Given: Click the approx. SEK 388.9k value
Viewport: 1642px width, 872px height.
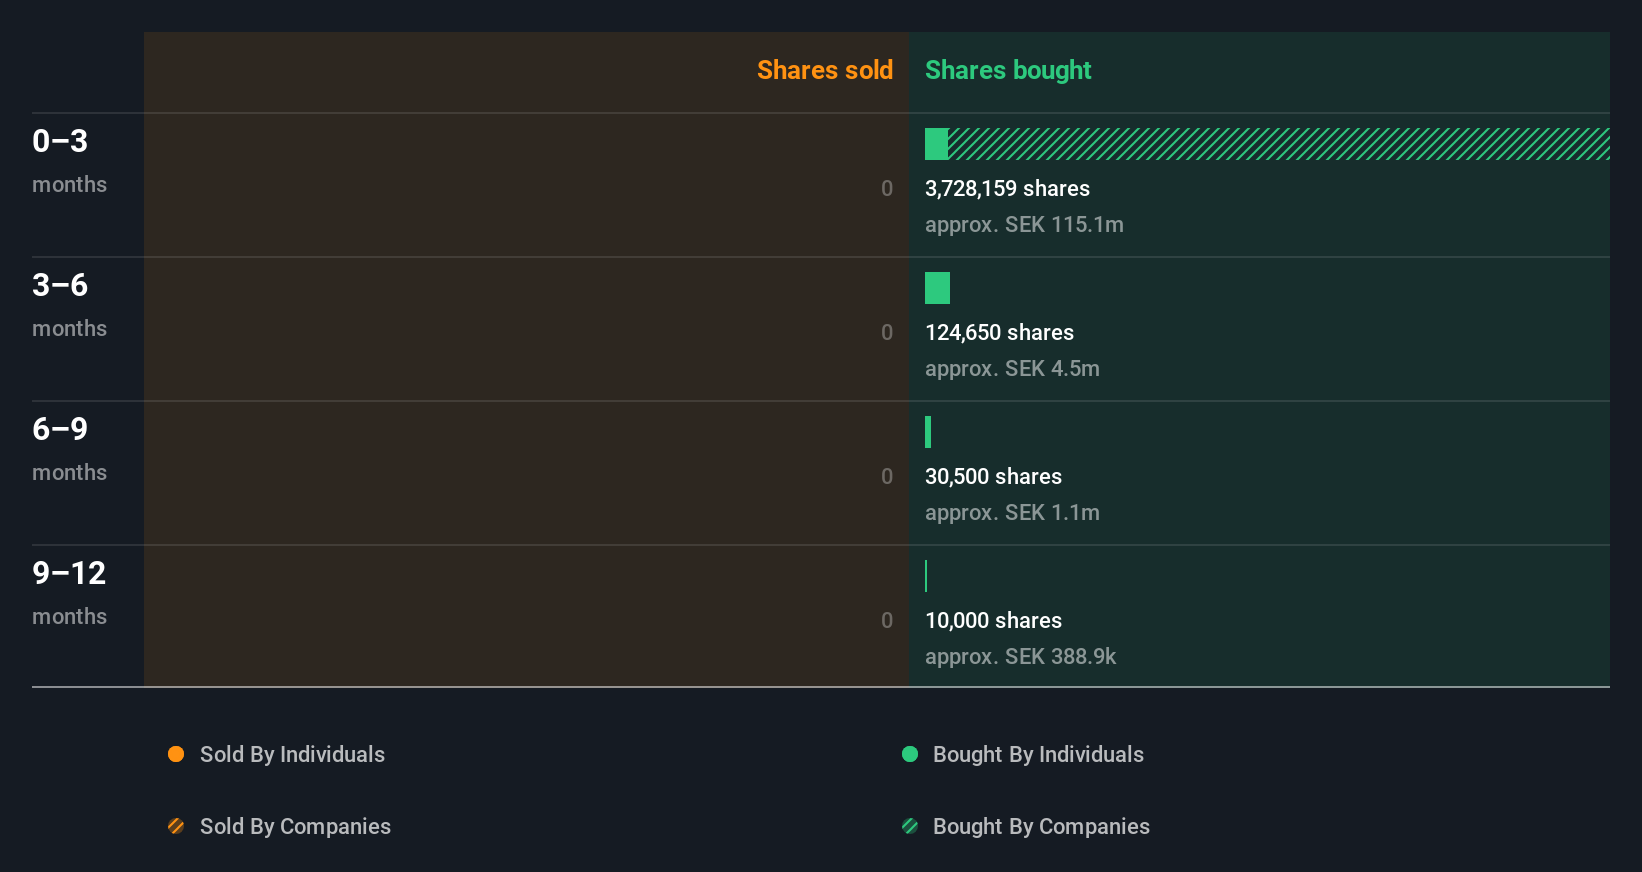Looking at the screenshot, I should (1020, 656).
